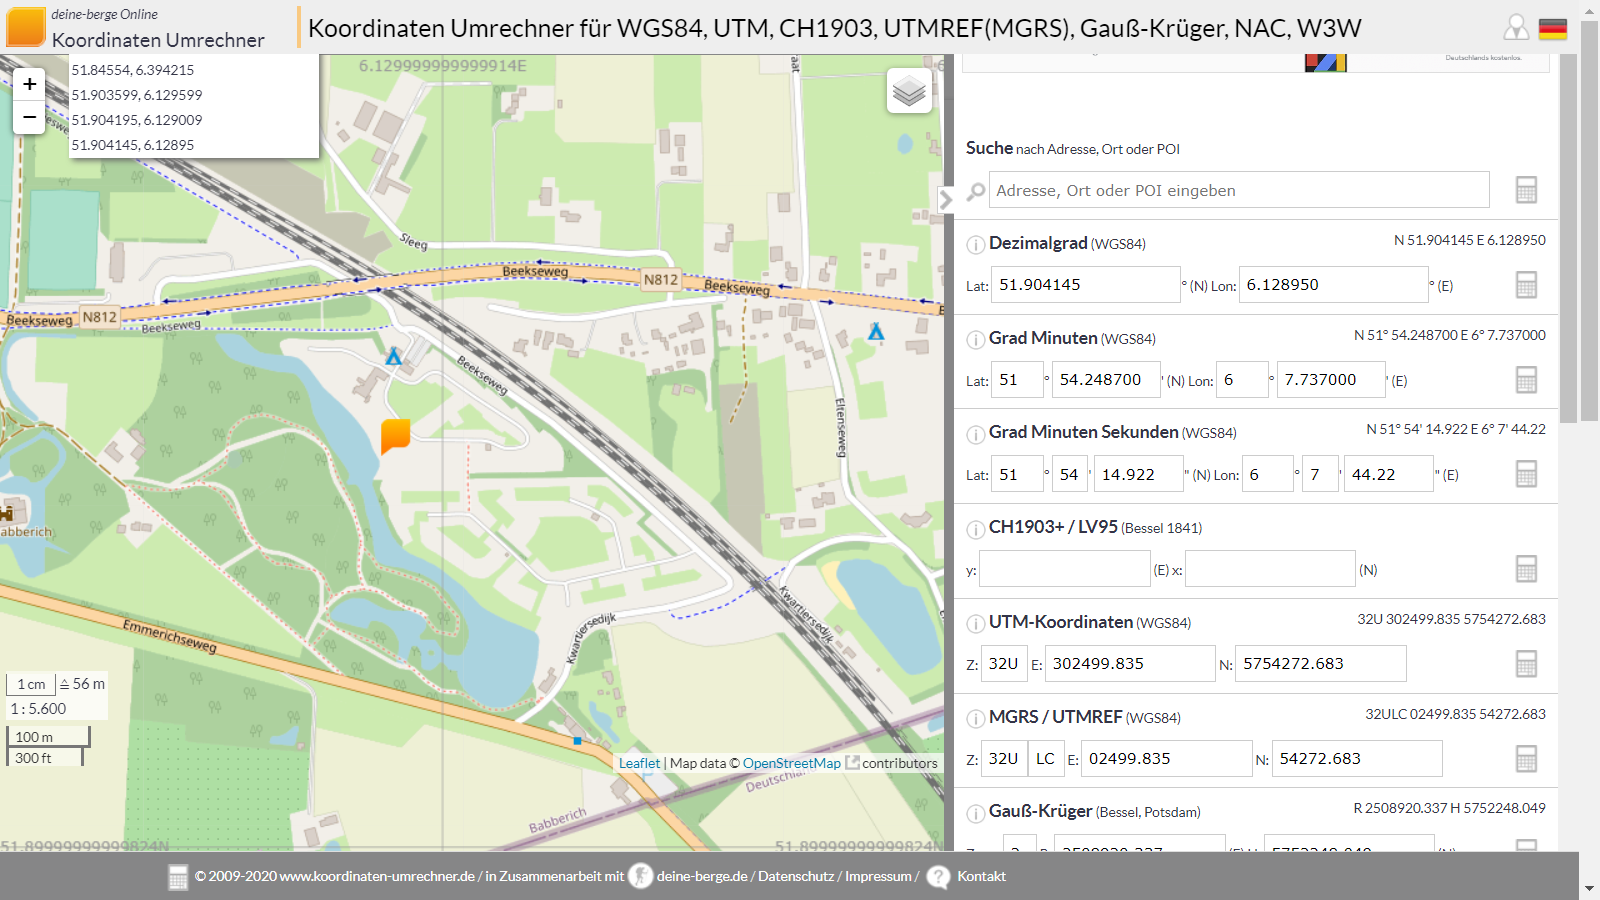Open the OpenStreetMap attribution link
The width and height of the screenshot is (1600, 900).
[791, 763]
